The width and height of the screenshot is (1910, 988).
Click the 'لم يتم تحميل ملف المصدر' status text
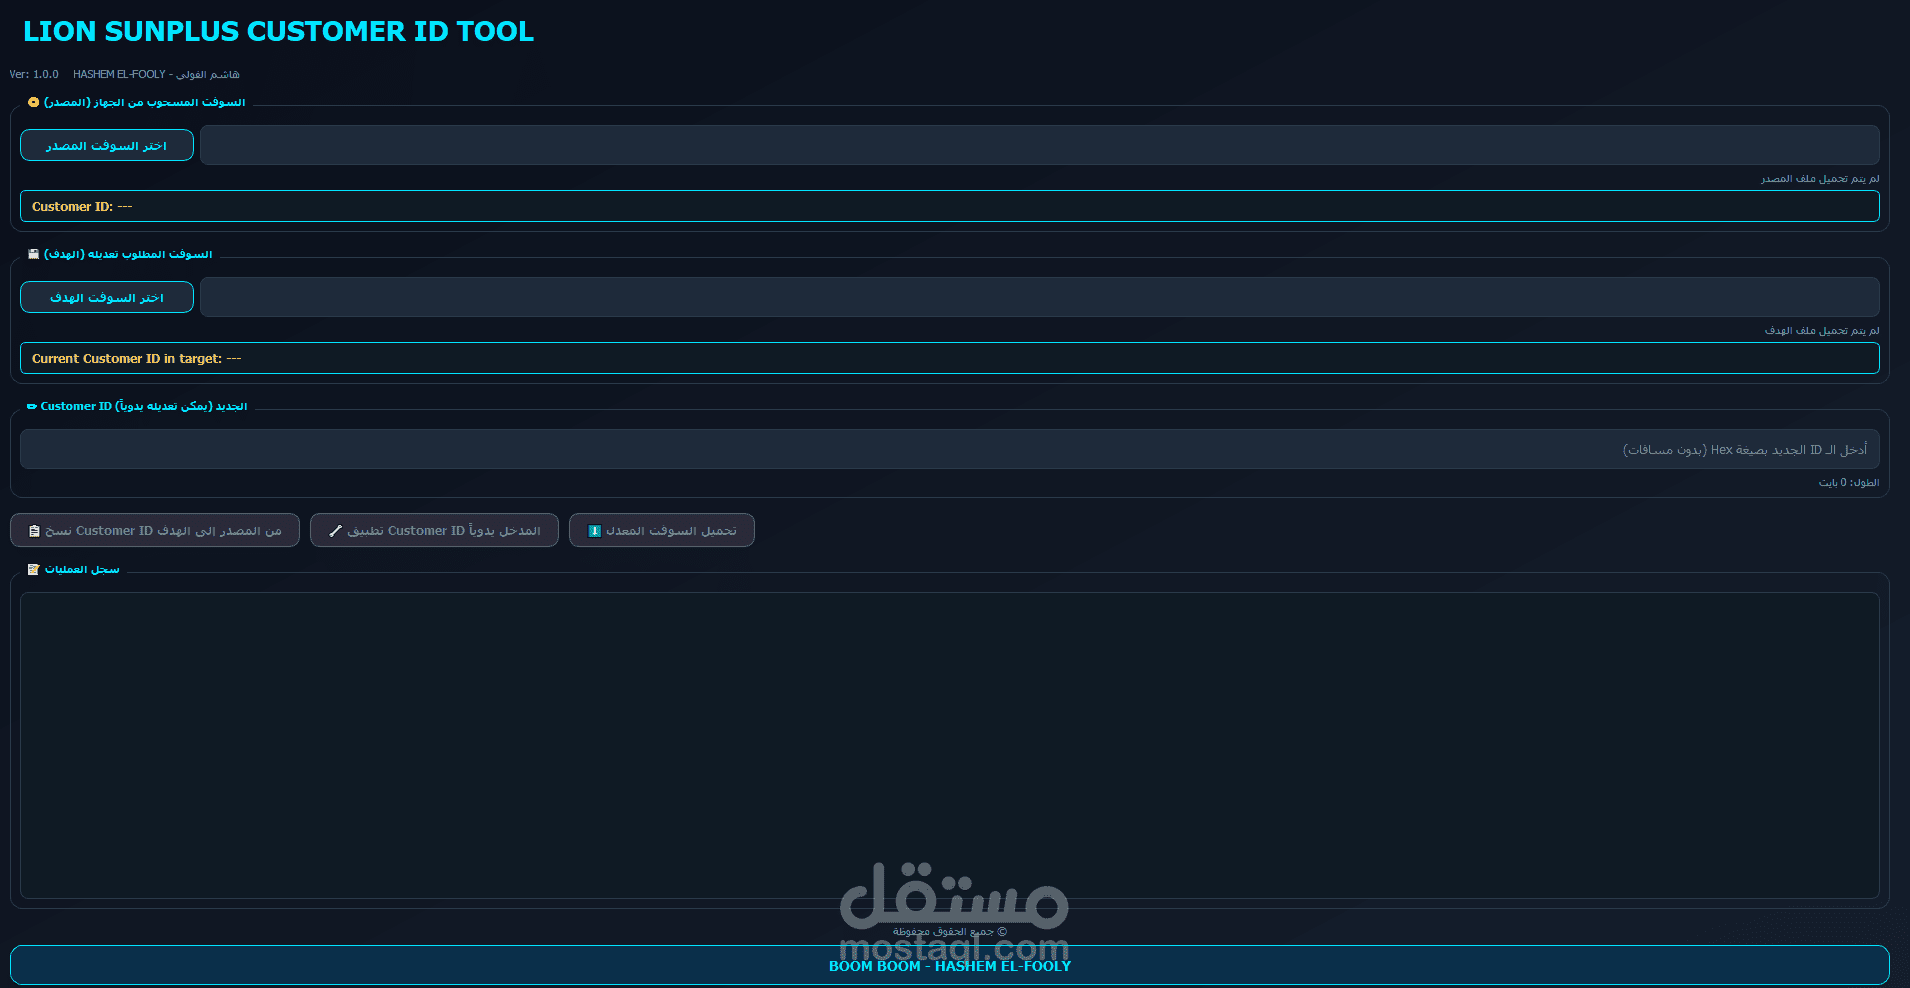1820,178
